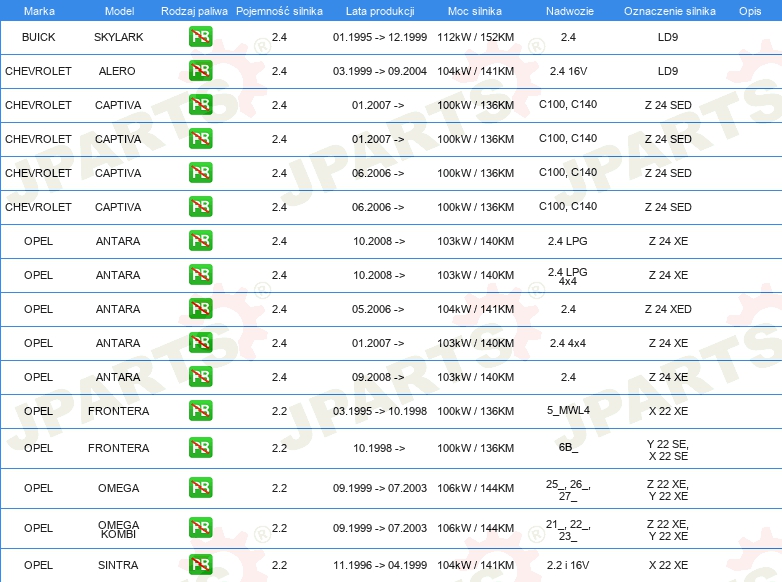
Task: Select the PB icon for Frontera 5_MWL4 row
Action: 200,411
